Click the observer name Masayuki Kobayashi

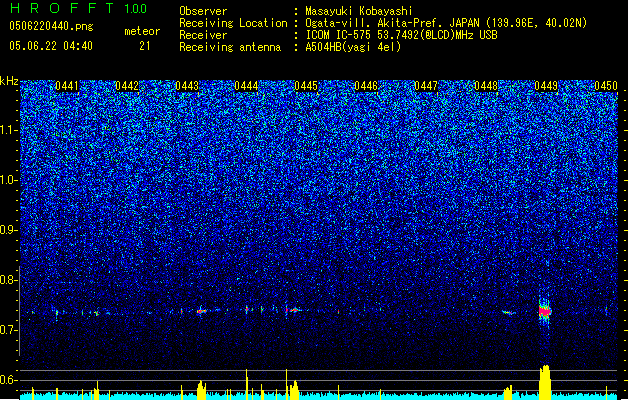[359, 11]
